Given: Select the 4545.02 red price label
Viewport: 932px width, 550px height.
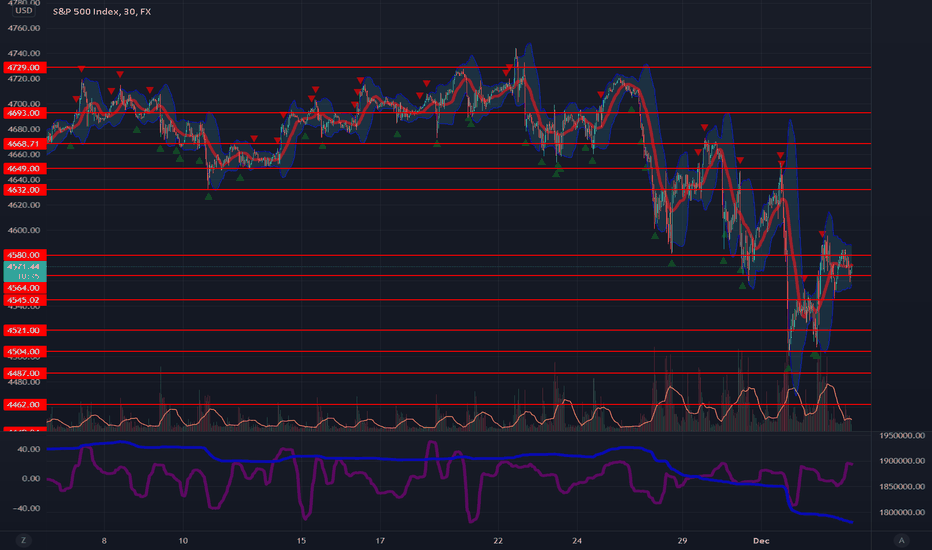Looking at the screenshot, I should (24, 300).
